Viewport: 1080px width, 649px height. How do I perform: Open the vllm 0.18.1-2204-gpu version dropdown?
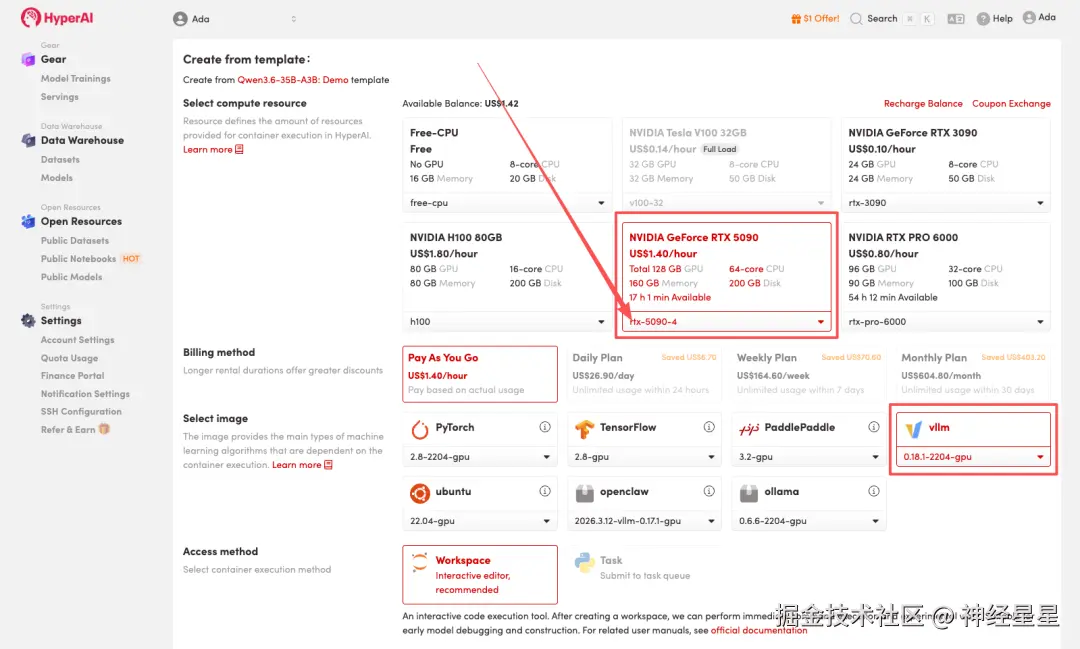[x=973, y=457]
